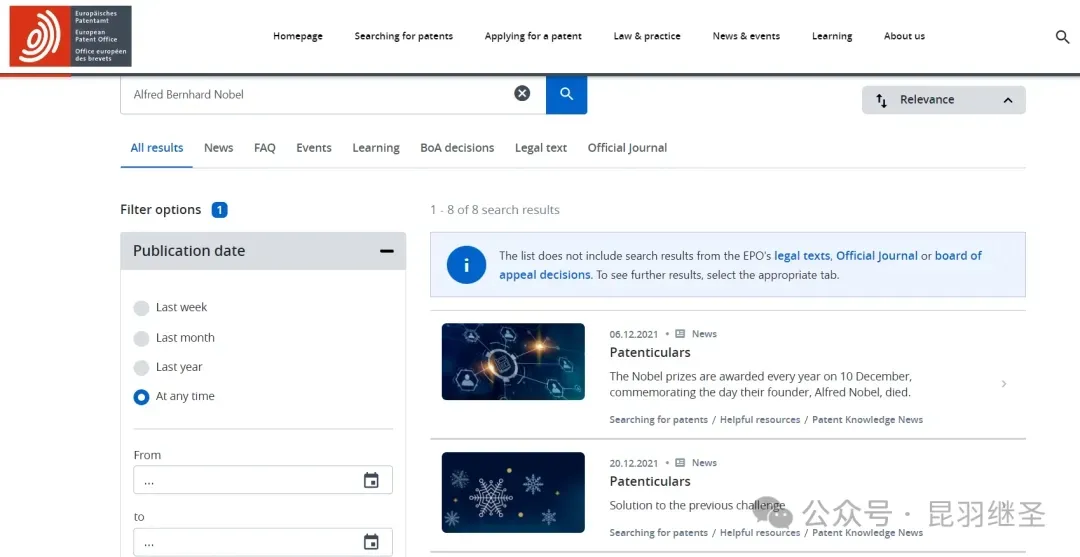Switch to the BoA decisions tab

457,148
